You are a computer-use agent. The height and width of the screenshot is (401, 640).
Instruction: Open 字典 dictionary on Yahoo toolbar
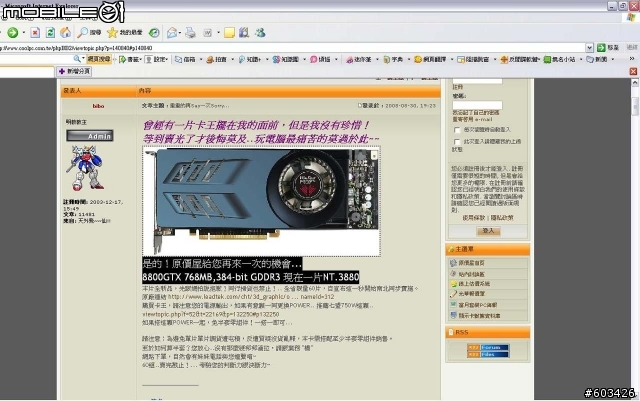[x=393, y=60]
